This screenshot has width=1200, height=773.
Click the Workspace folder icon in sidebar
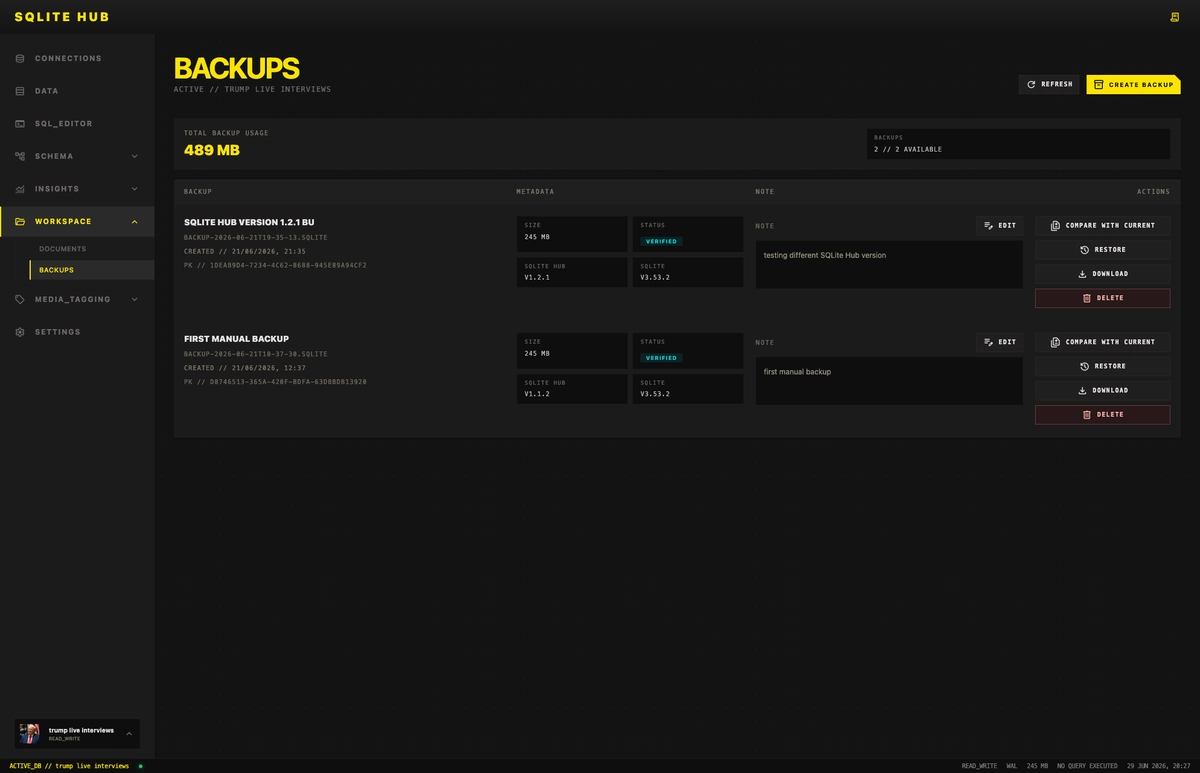[20, 221]
